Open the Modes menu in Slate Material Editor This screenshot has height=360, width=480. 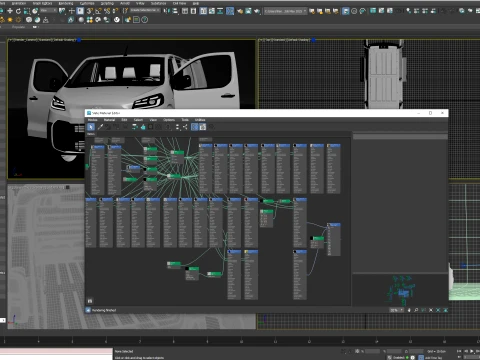coord(93,120)
